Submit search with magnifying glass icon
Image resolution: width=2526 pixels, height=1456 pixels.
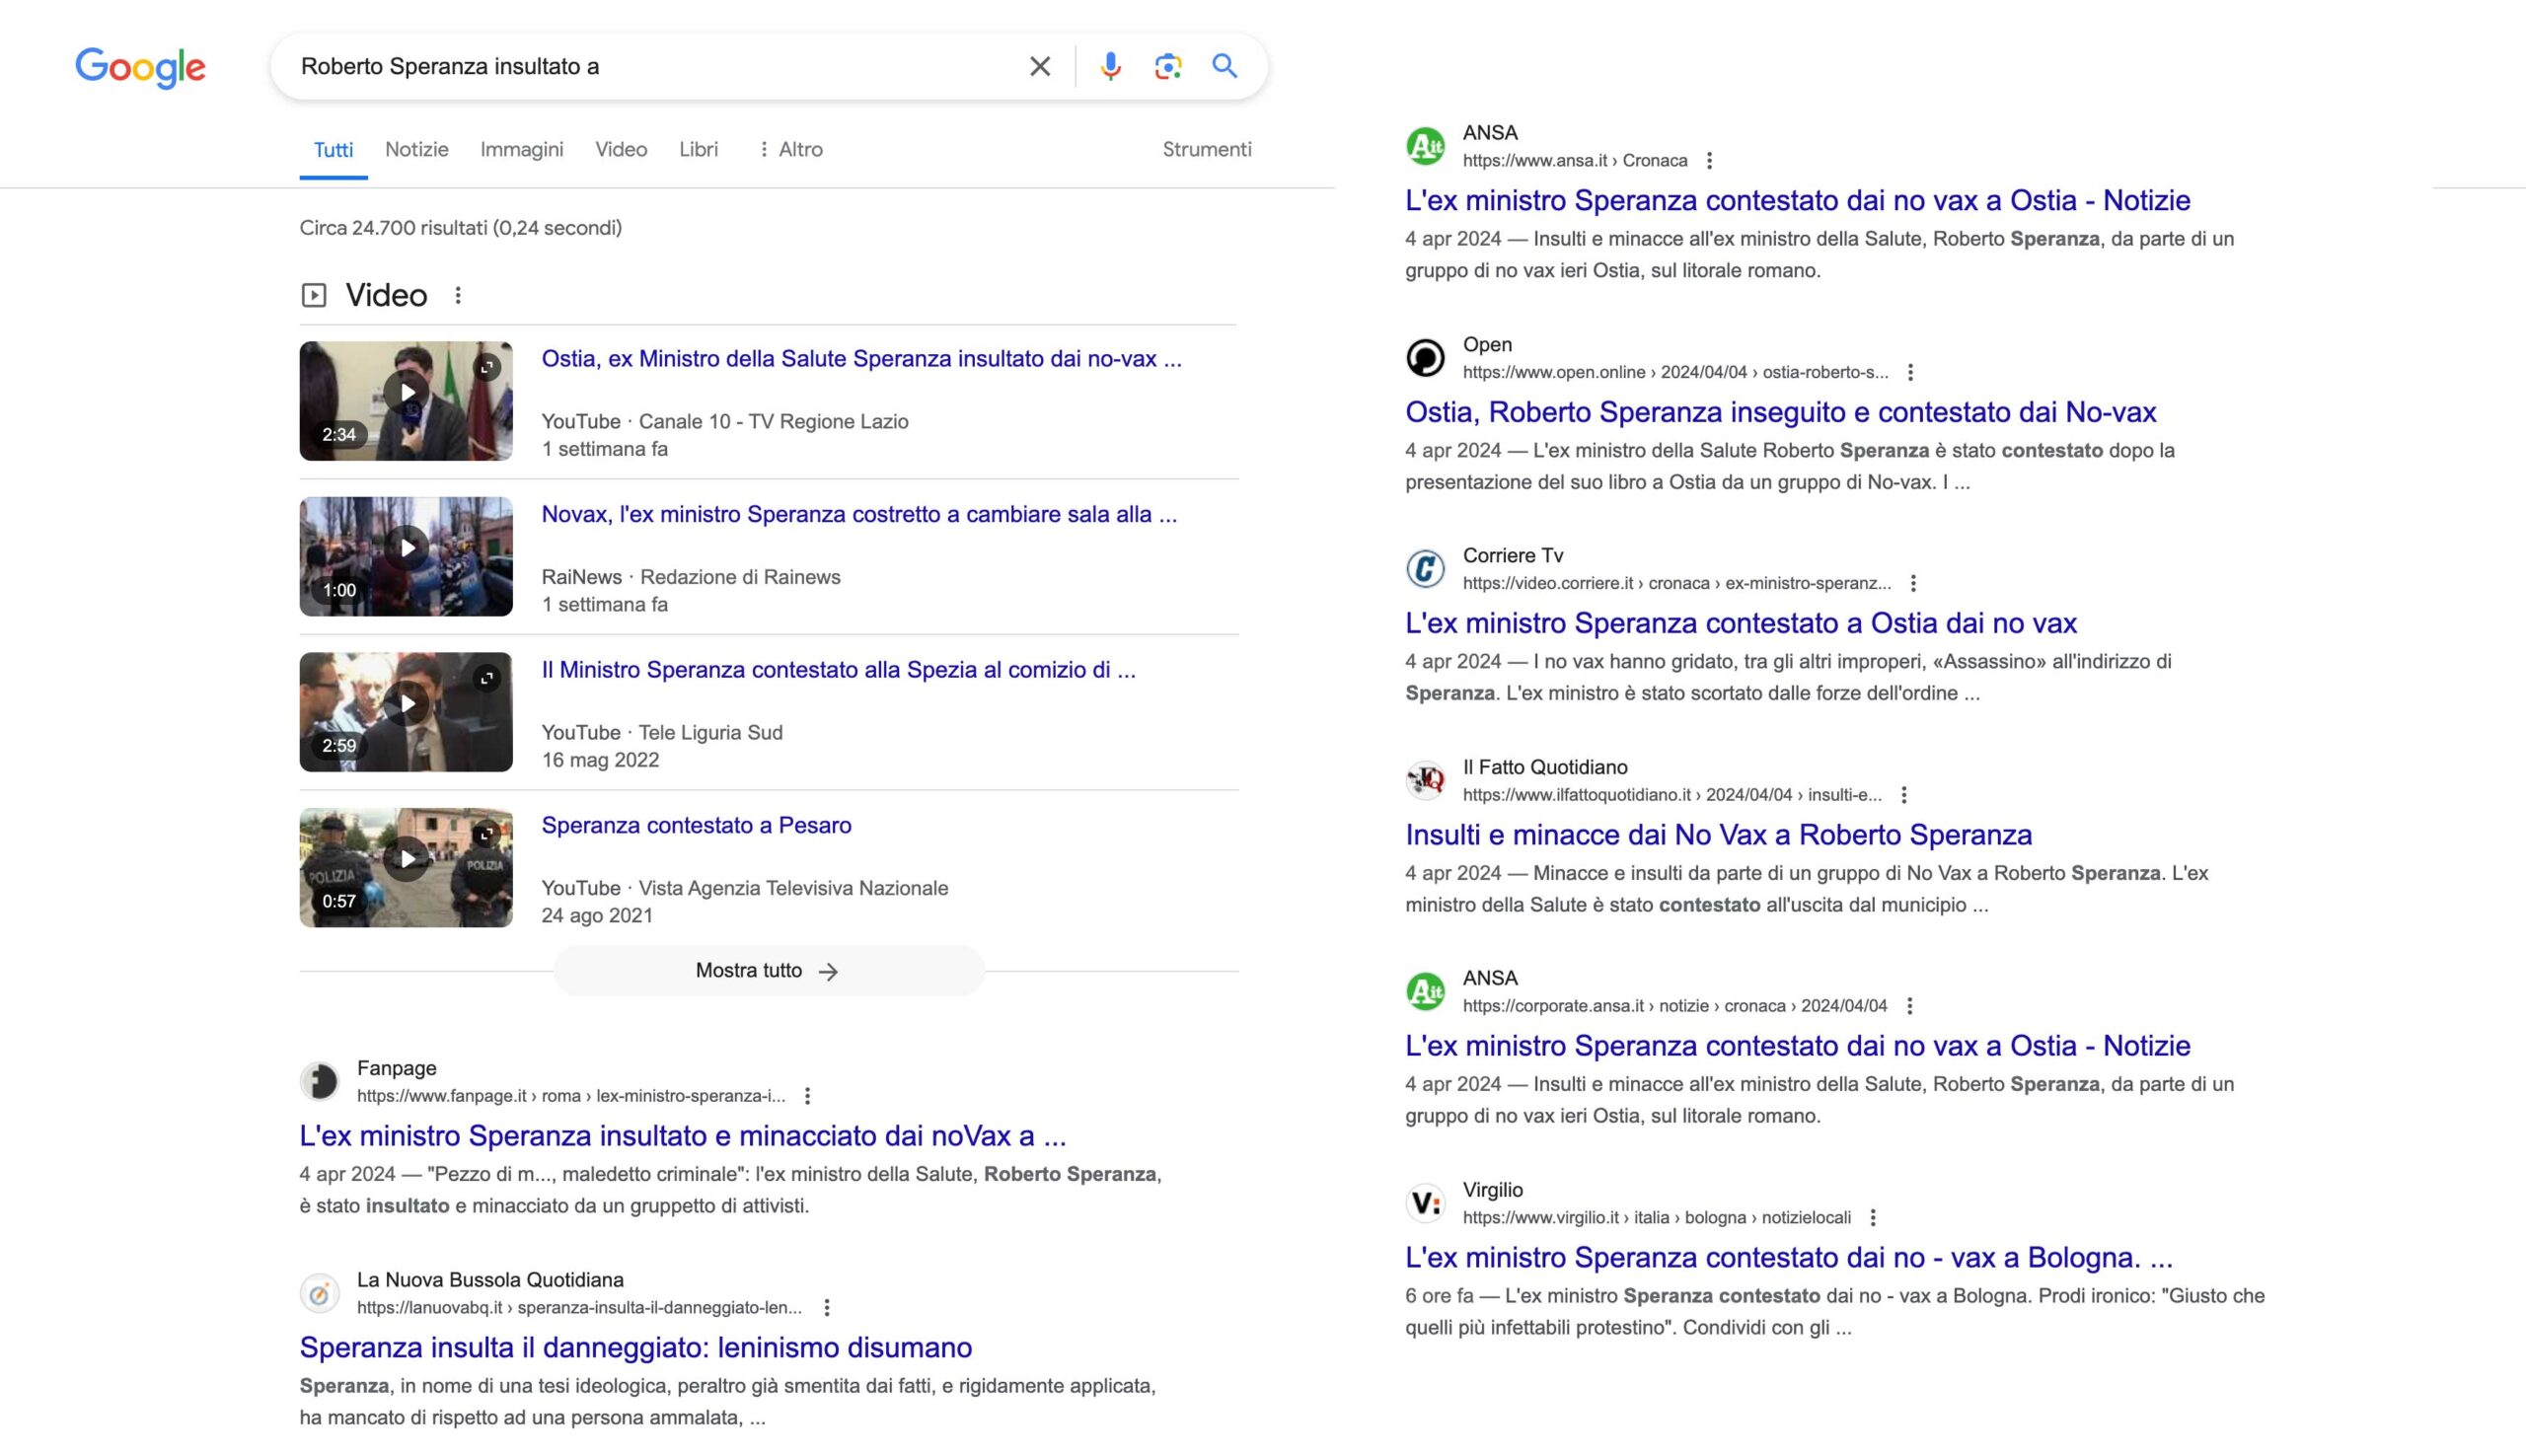1225,66
